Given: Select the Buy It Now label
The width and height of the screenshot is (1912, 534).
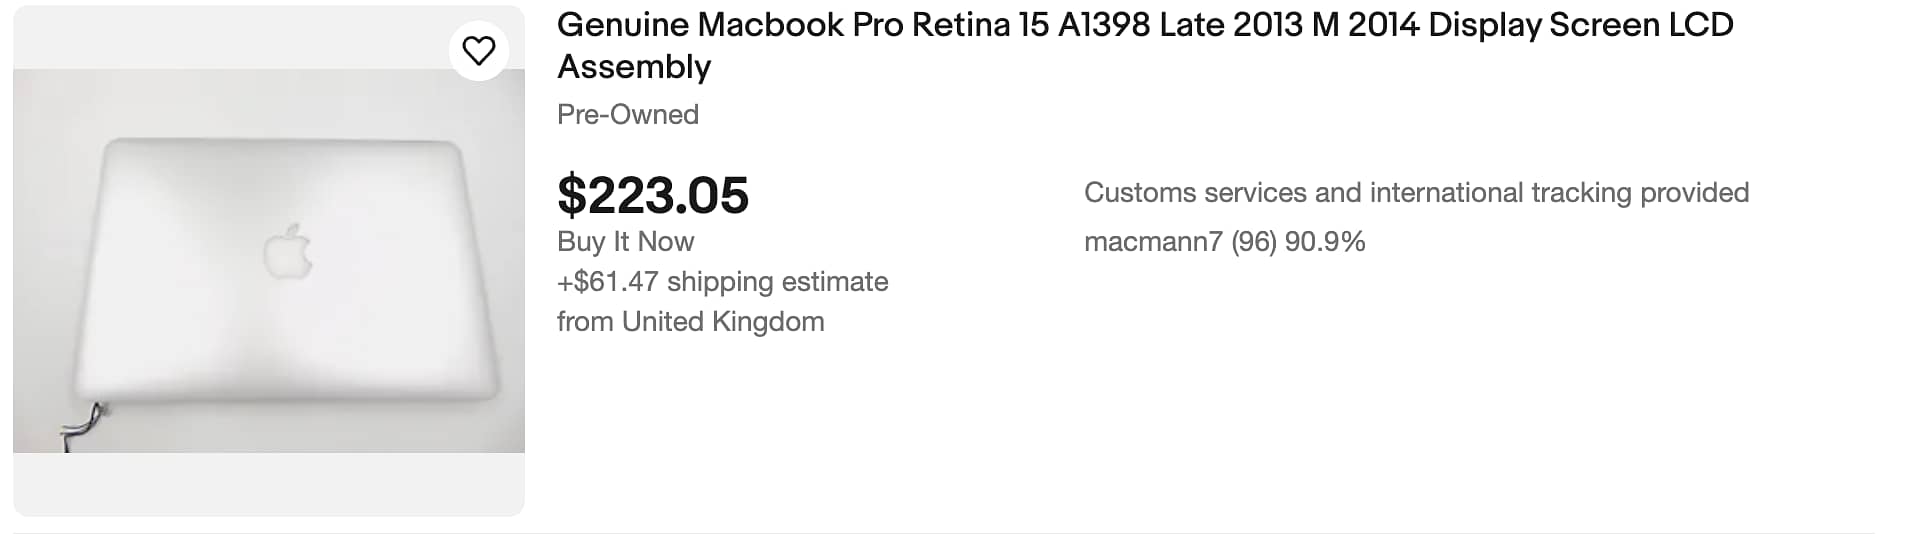Looking at the screenshot, I should [625, 241].
